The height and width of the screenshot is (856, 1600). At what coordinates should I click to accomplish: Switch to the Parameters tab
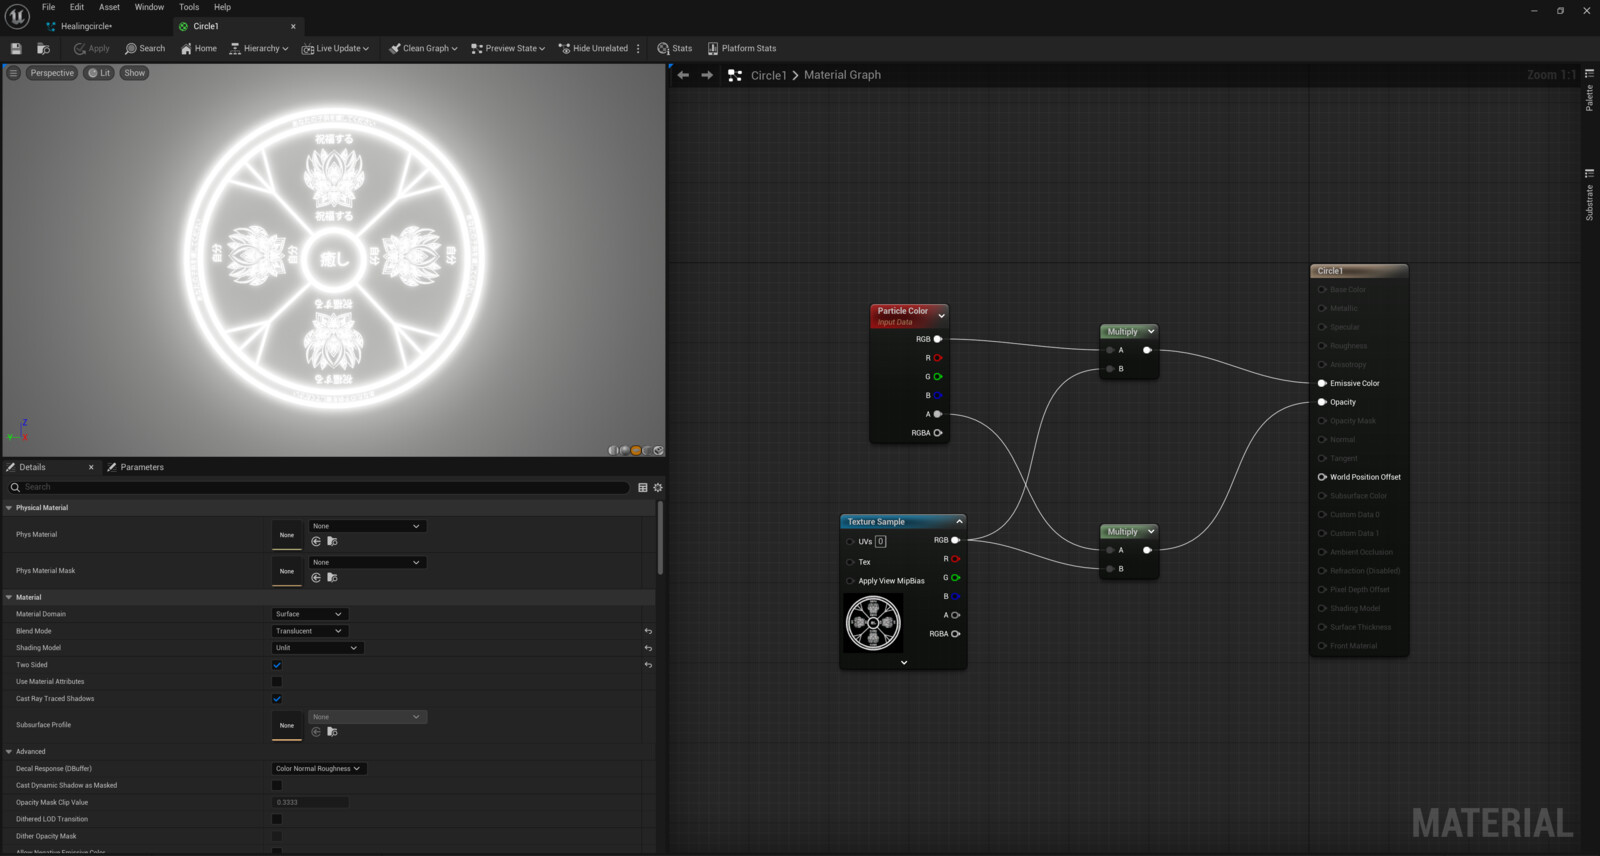pos(136,467)
